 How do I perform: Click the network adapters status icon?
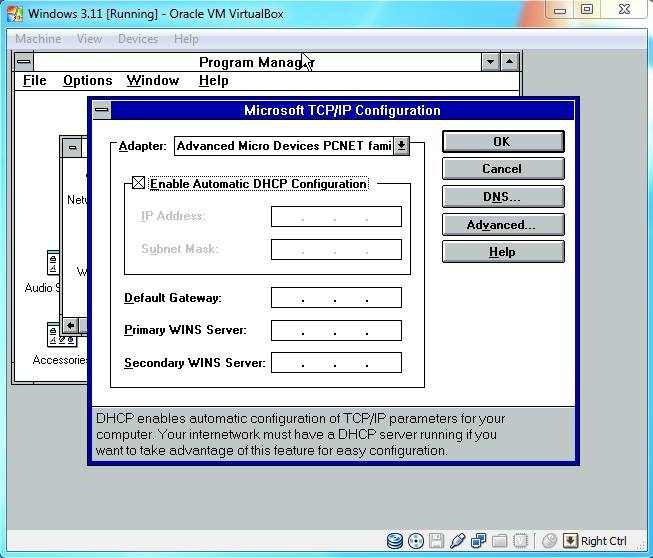(479, 541)
